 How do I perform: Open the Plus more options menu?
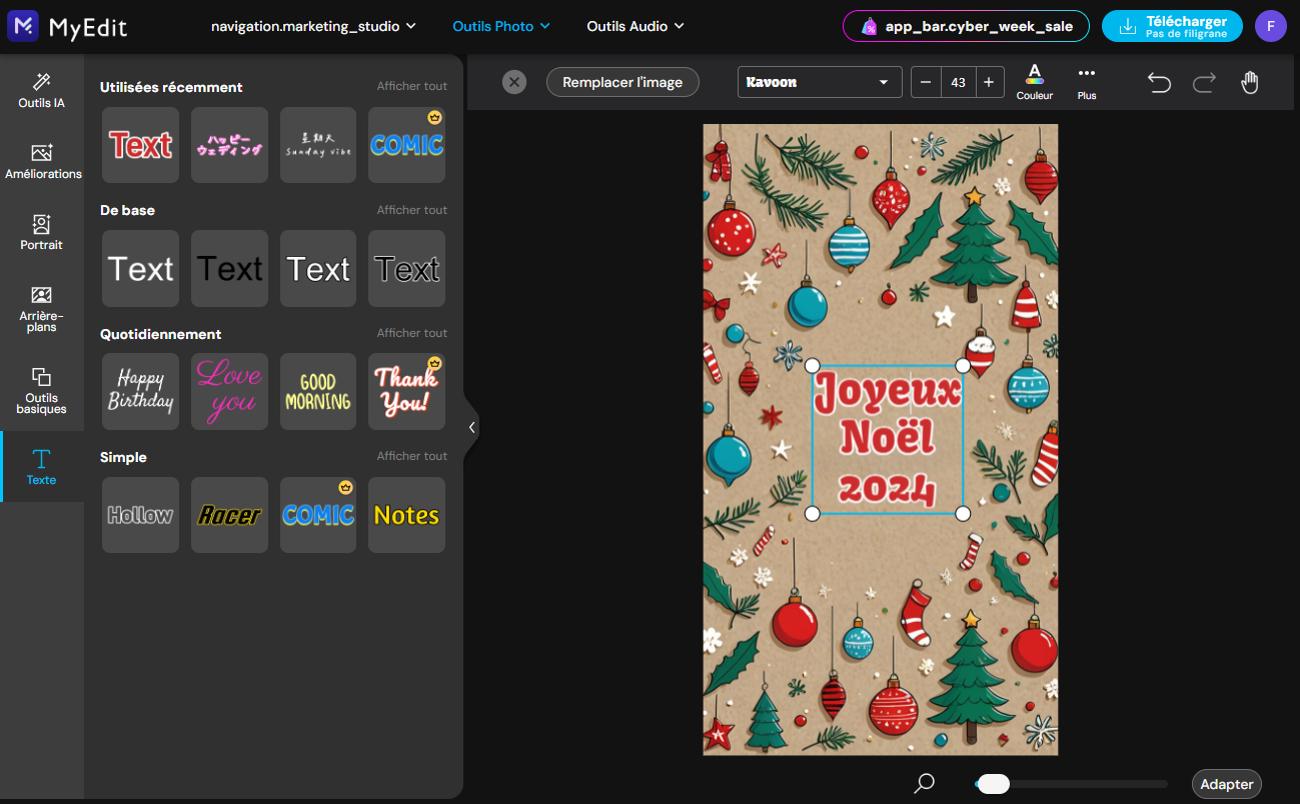click(1087, 82)
